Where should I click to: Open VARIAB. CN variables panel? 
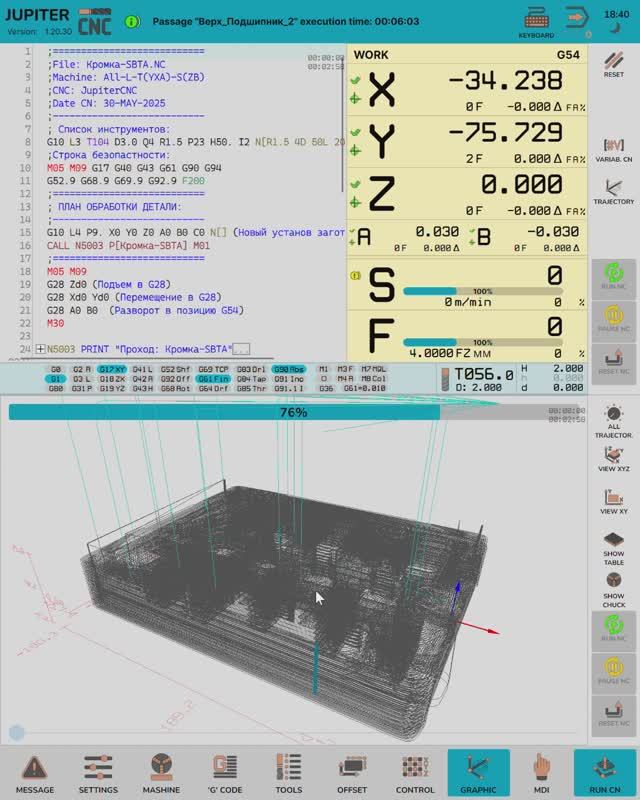pyautogui.click(x=613, y=150)
